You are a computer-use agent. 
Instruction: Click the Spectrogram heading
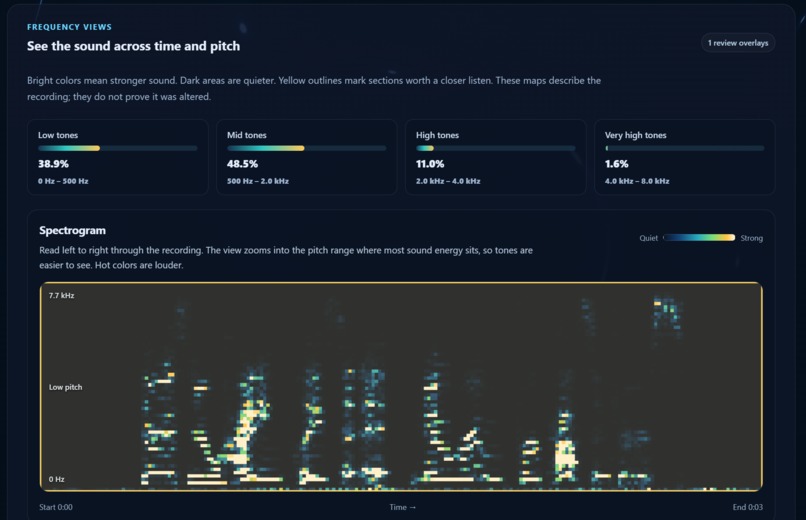tap(72, 230)
